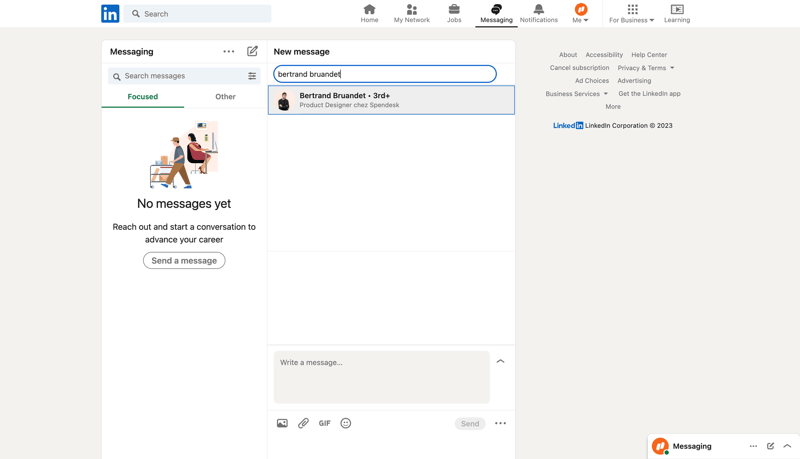Open the Me profile menu
Screen dimensions: 800x459
tap(581, 13)
